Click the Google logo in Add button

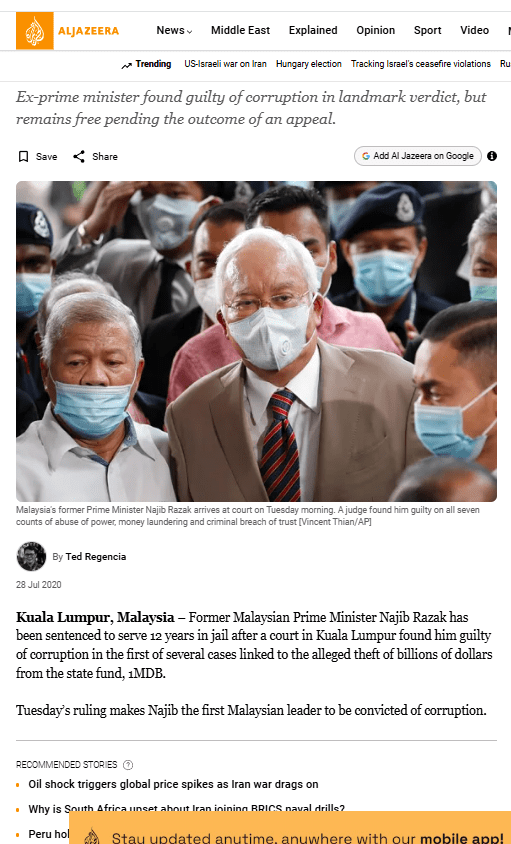click(x=366, y=156)
